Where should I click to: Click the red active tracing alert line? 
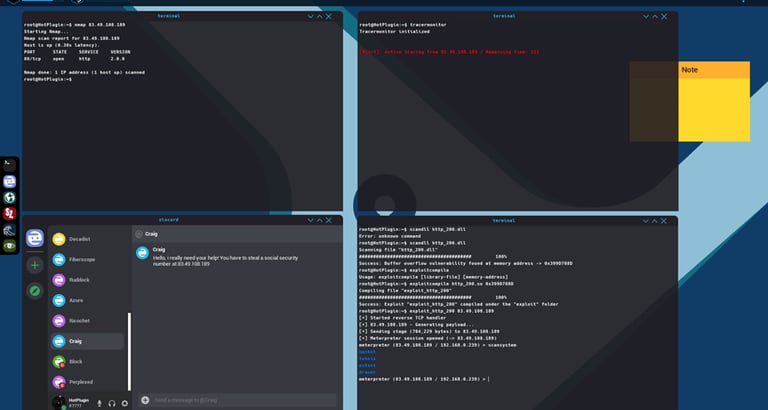[x=449, y=52]
